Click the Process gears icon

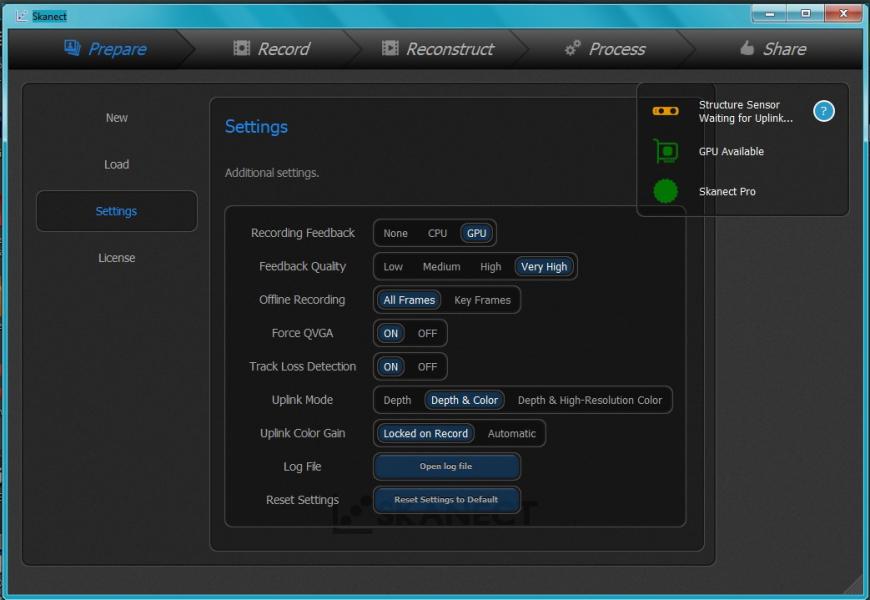(x=573, y=47)
